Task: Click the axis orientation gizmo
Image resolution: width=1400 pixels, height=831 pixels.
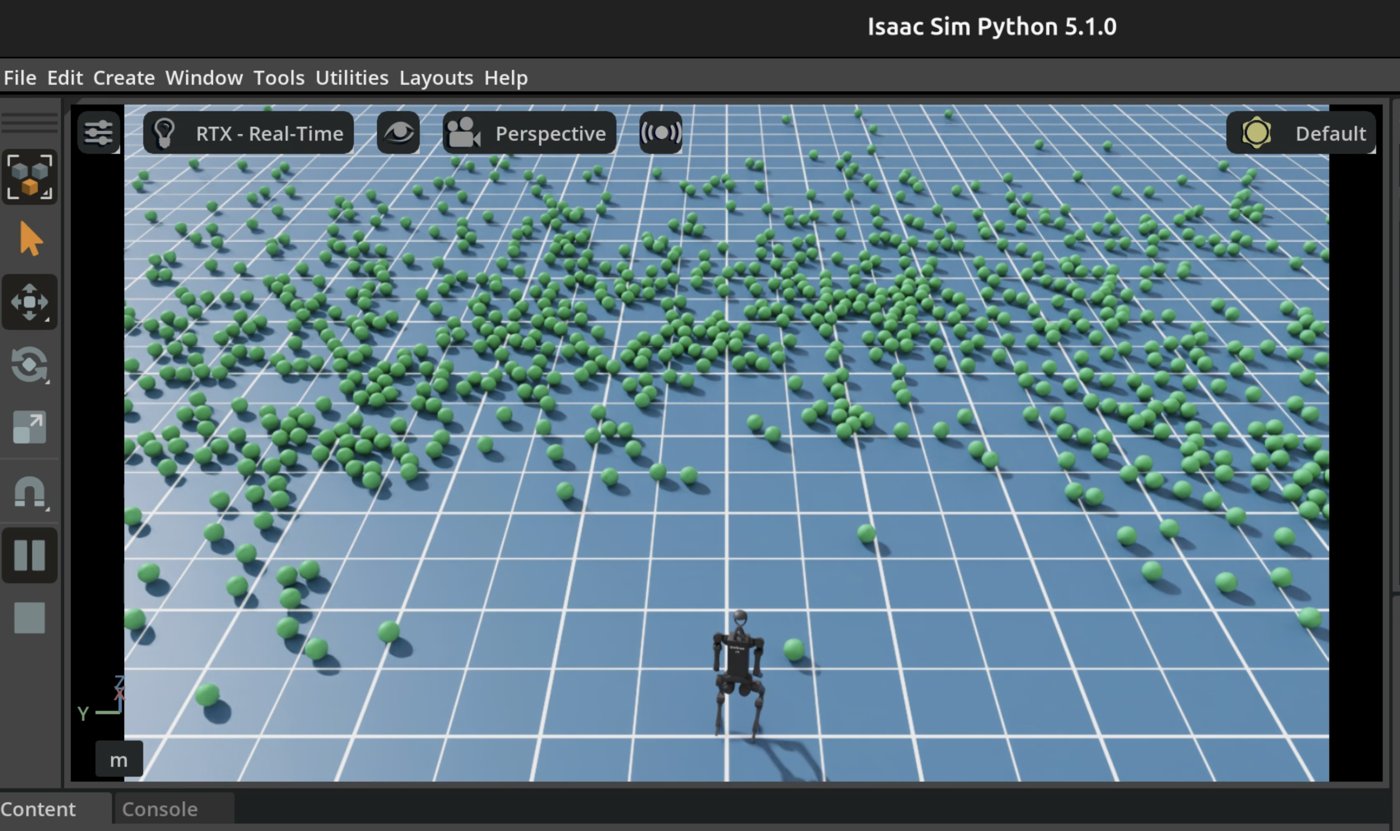Action: [100, 700]
